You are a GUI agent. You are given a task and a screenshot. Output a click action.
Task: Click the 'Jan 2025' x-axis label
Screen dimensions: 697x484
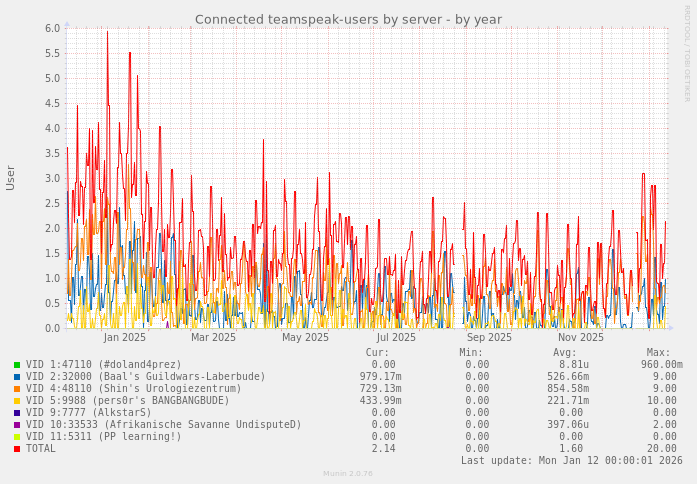pos(124,338)
